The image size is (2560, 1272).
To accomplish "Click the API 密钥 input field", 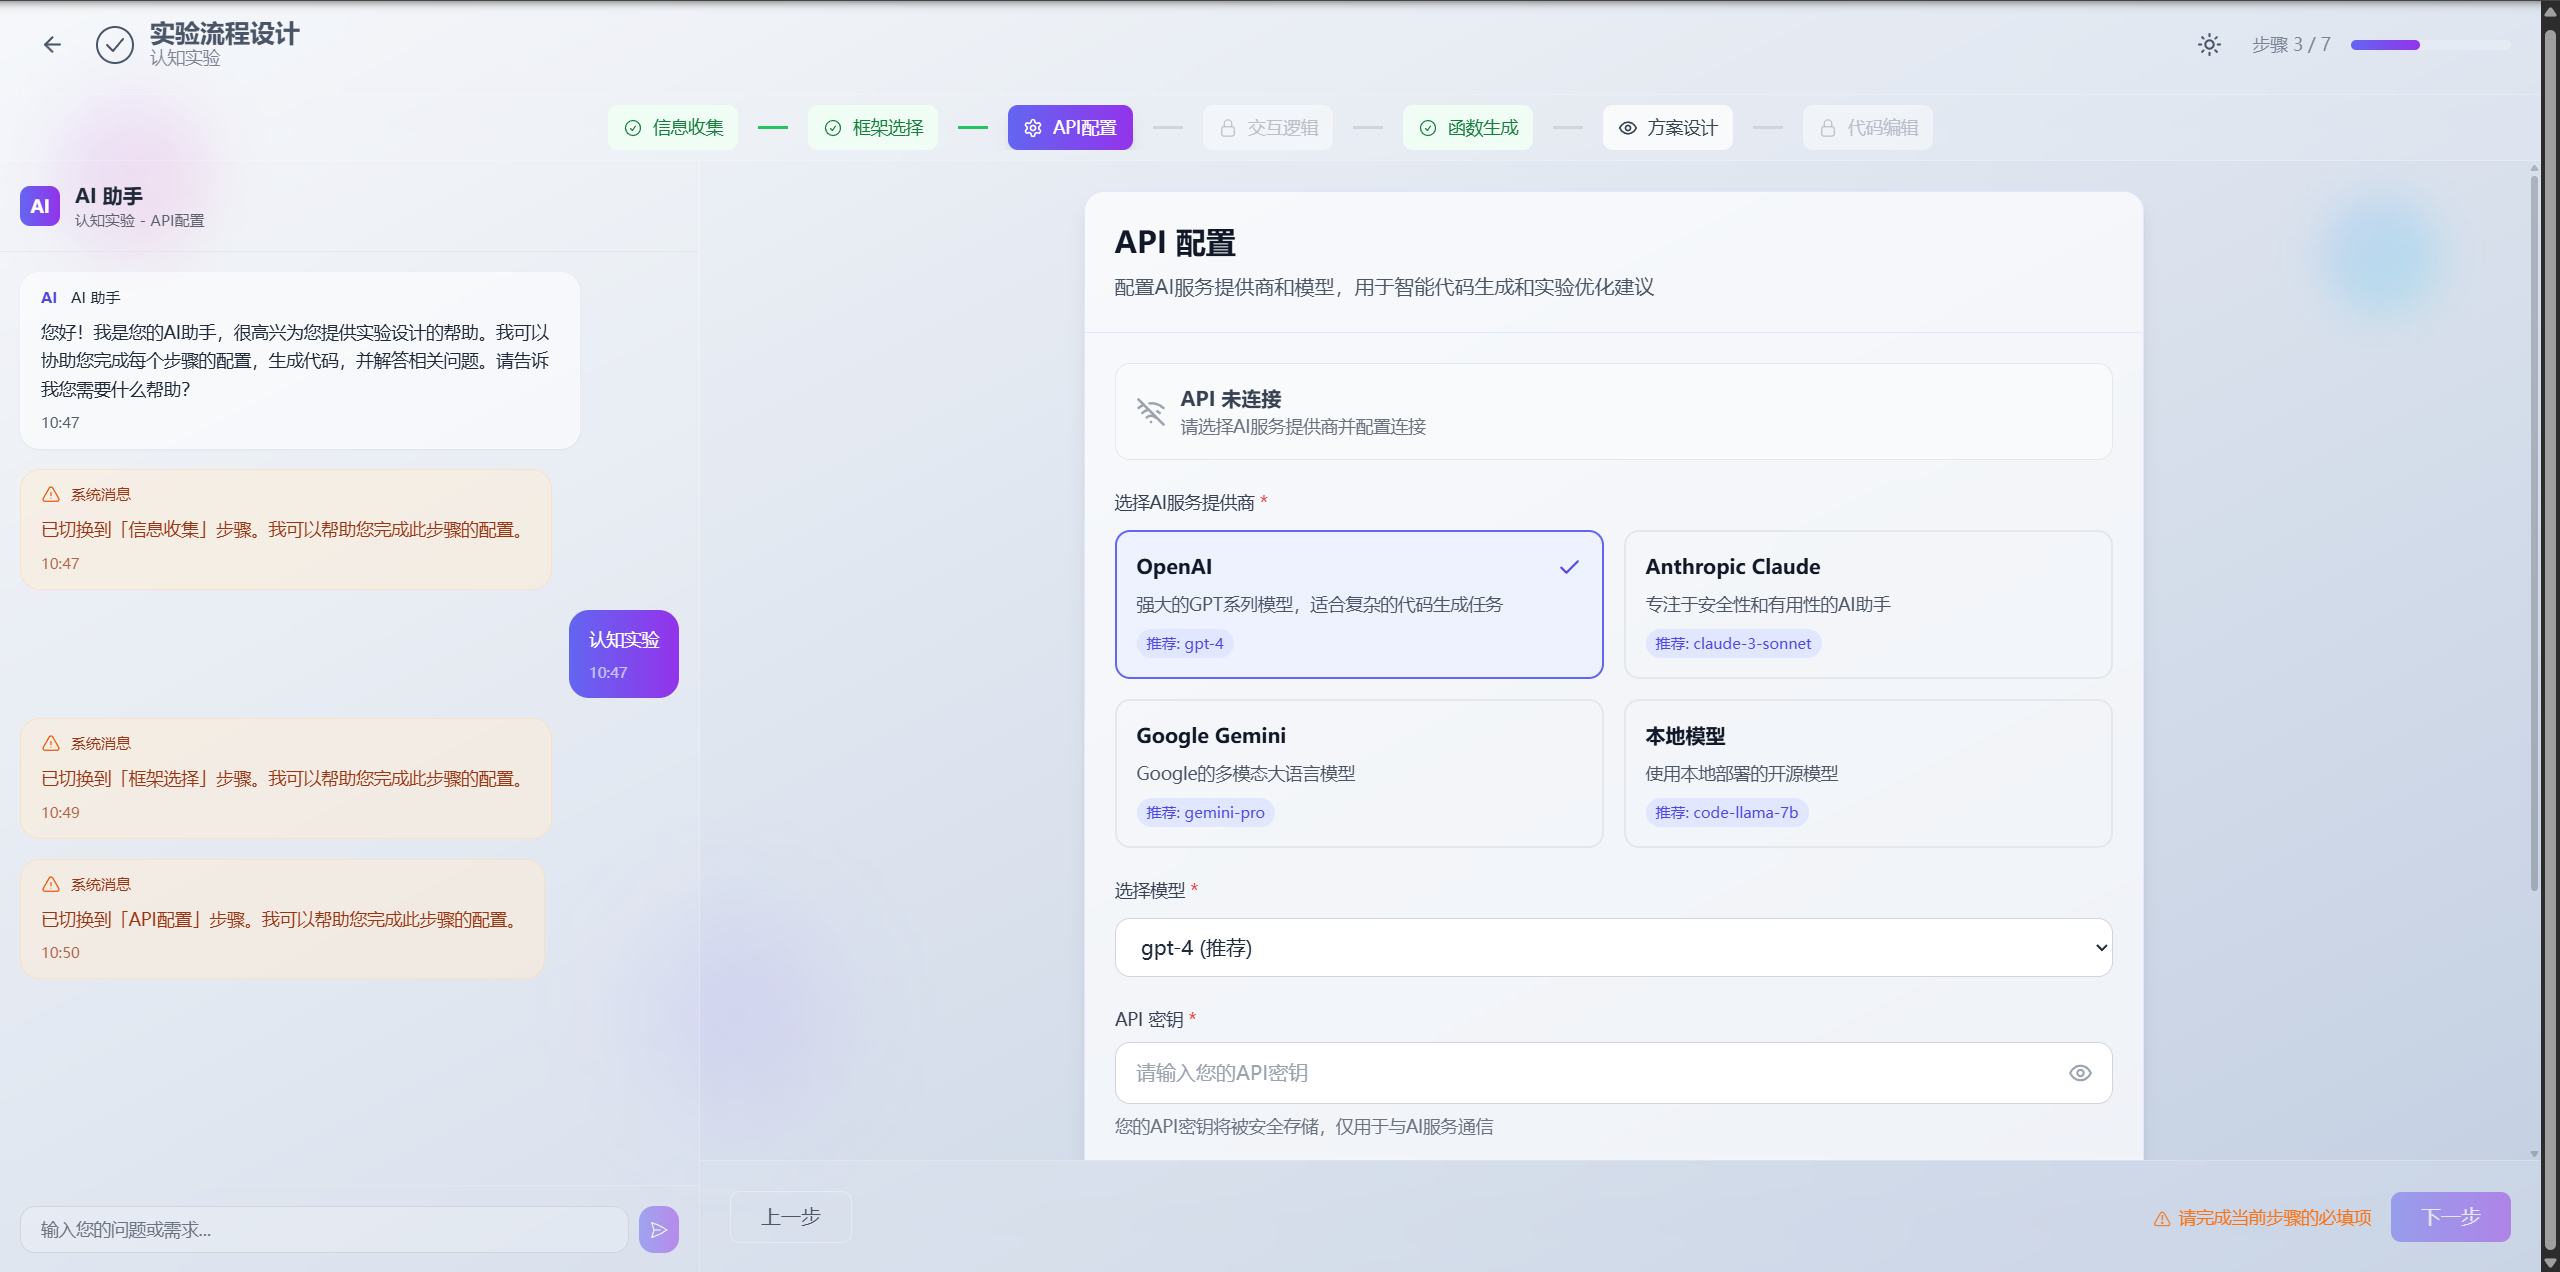I will 1613,1073.
